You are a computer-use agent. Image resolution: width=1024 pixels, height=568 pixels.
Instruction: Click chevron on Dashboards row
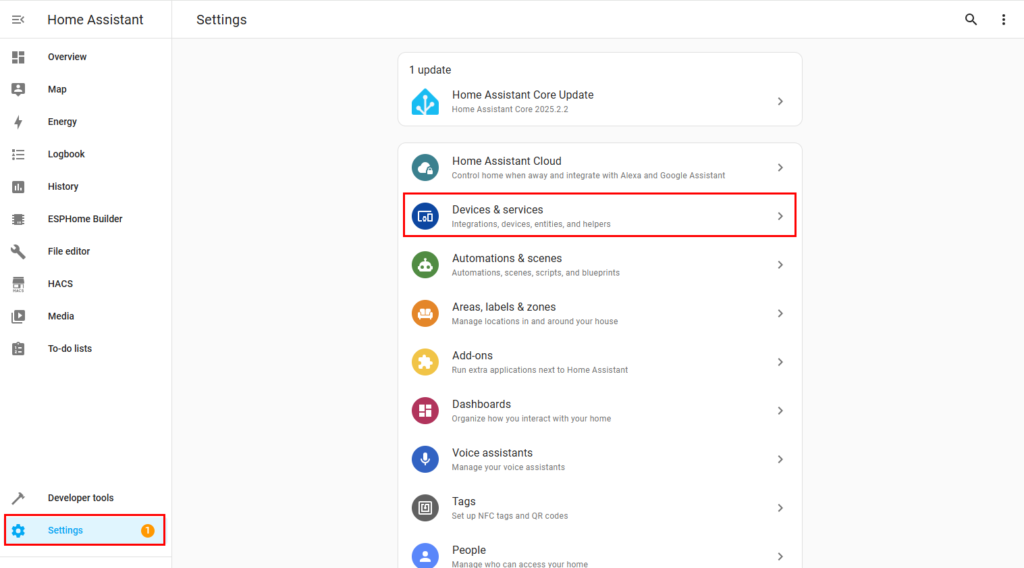[780, 411]
